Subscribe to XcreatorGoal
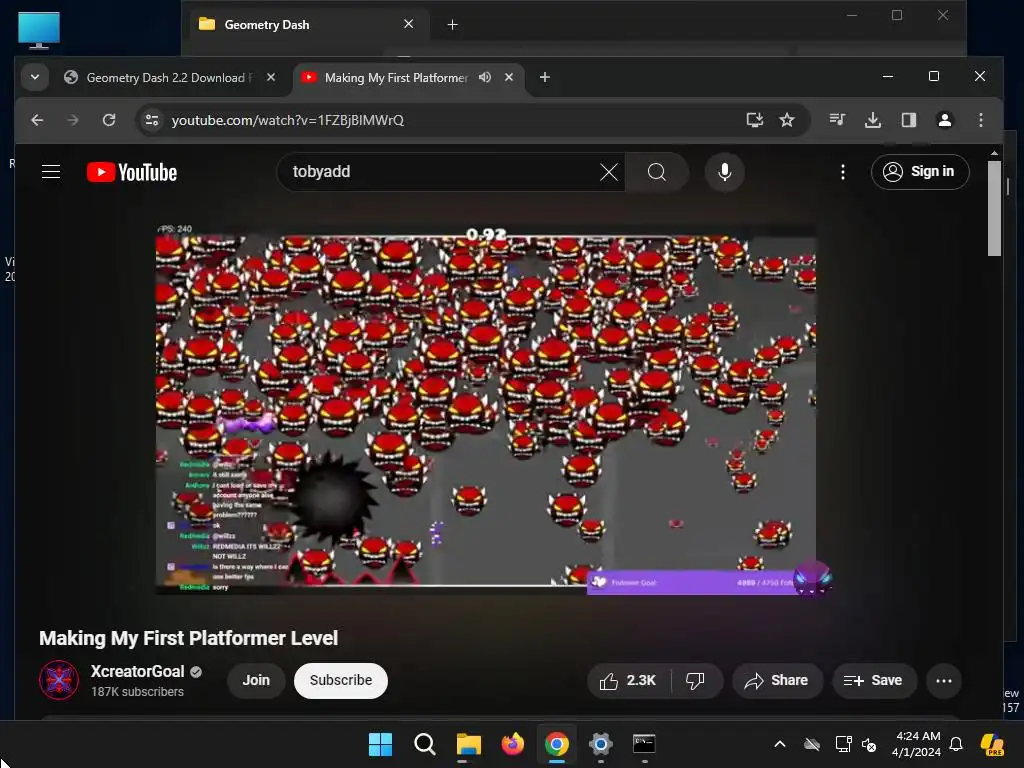The height and width of the screenshot is (768, 1024). tap(341, 680)
